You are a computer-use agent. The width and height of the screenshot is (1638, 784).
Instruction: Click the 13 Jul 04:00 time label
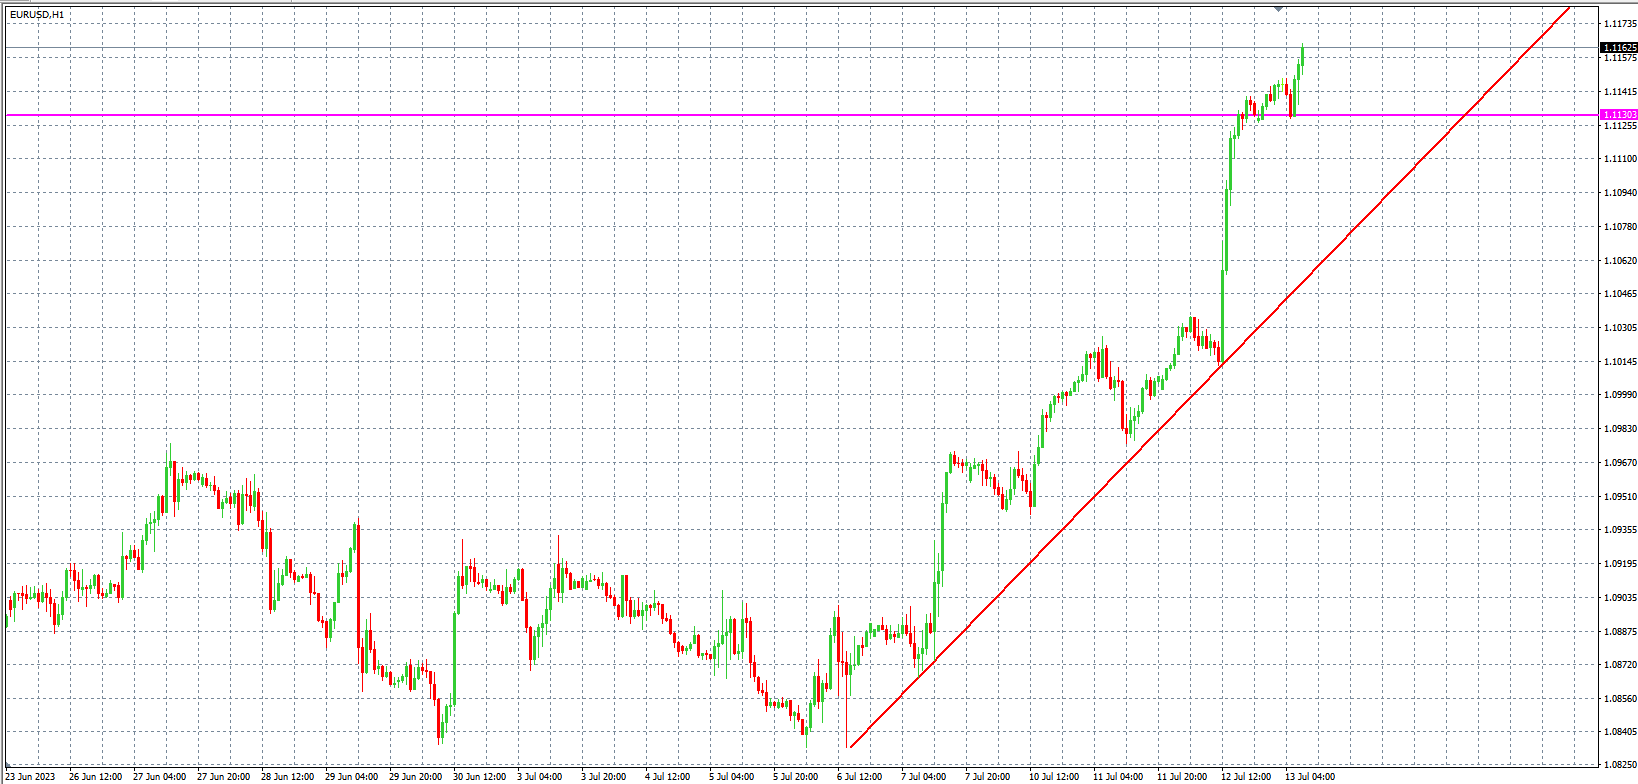tap(1309, 776)
